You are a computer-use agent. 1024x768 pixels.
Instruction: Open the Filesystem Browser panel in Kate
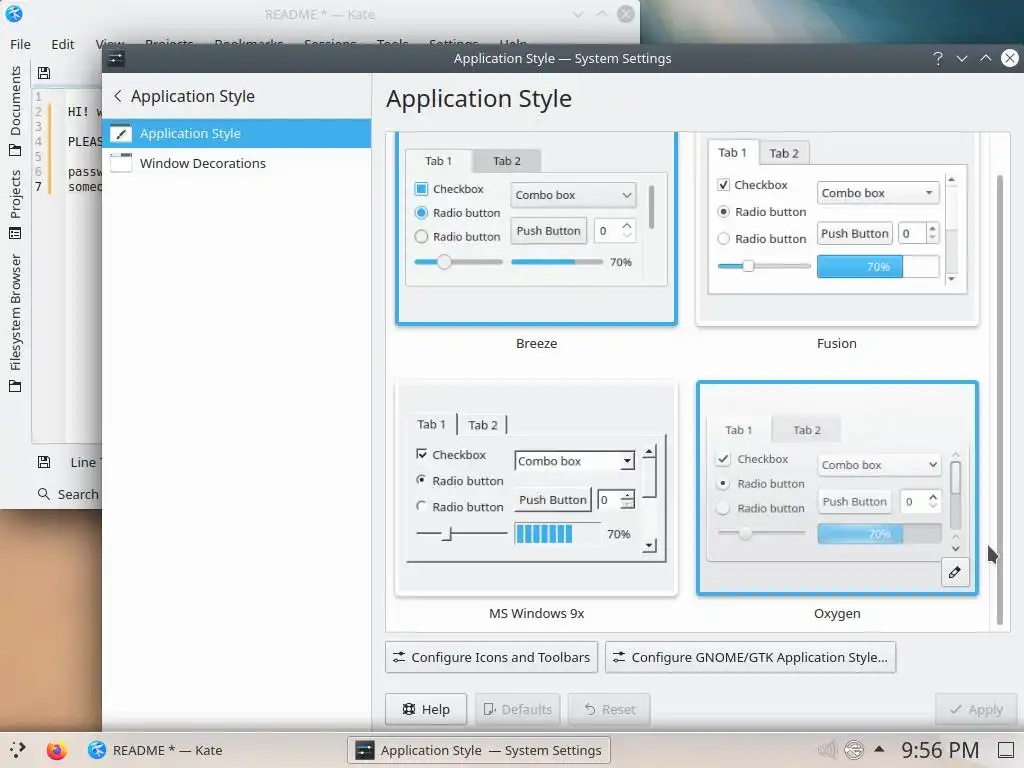pos(15,323)
